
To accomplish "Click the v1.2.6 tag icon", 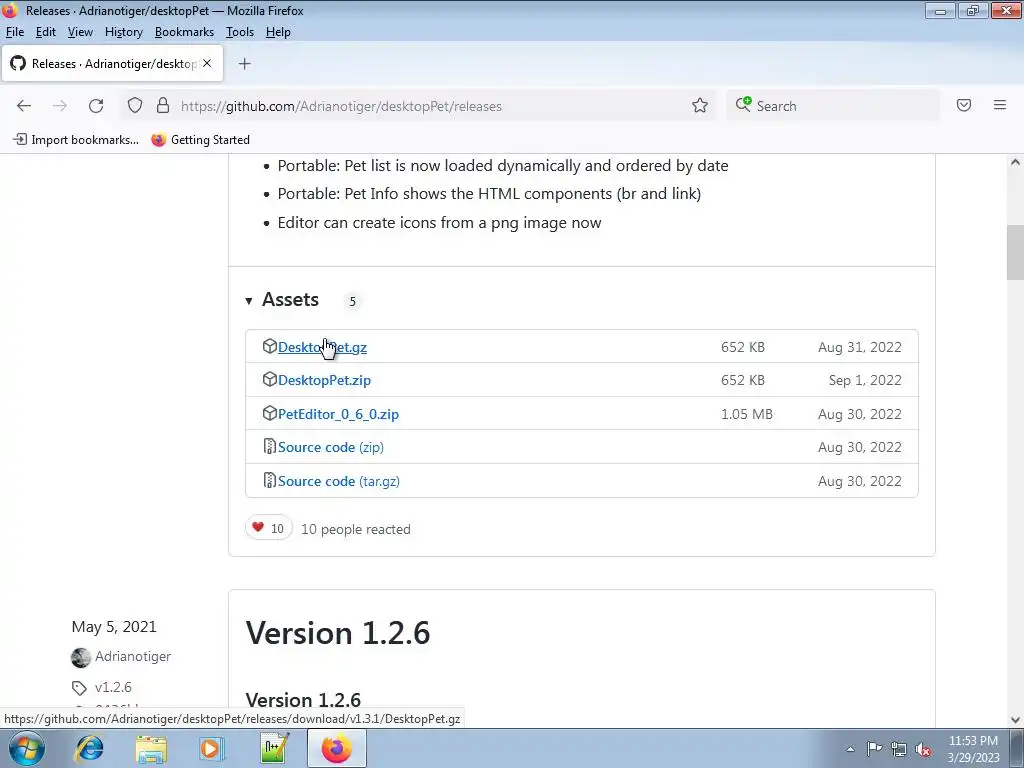I will click(x=79, y=688).
